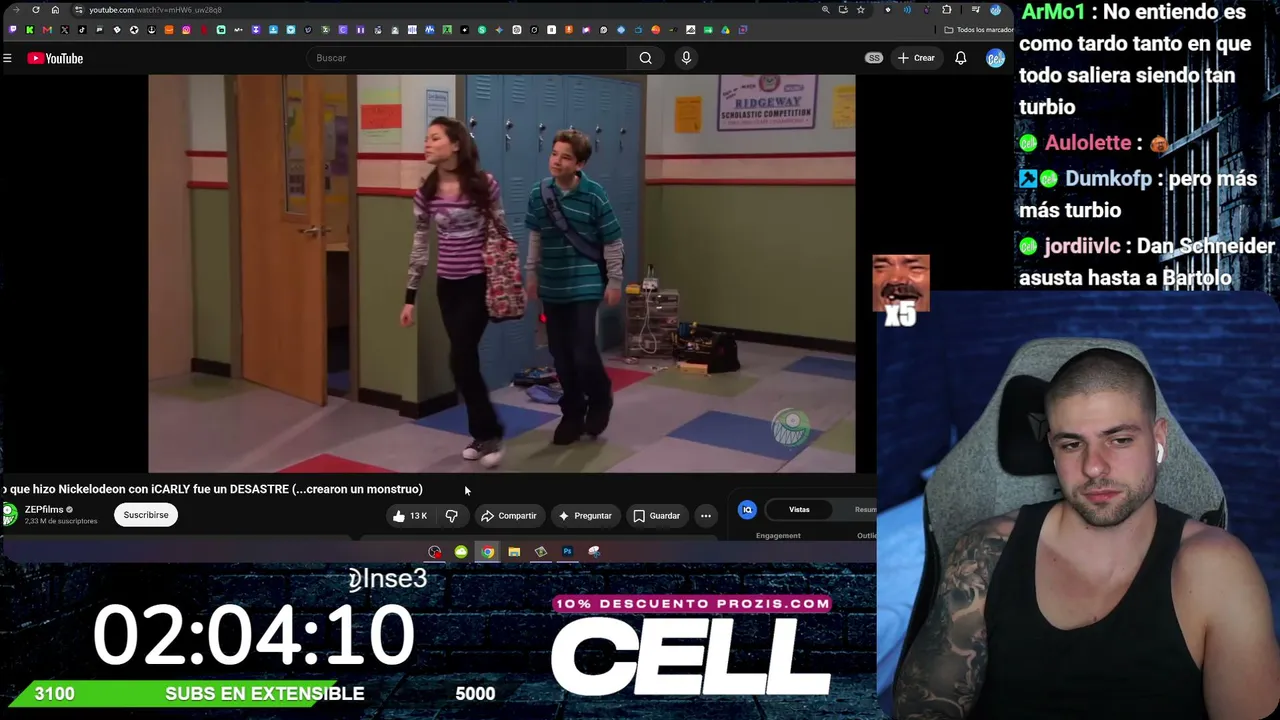Open File Explorer from the taskbar
1280x720 pixels.
point(514,552)
